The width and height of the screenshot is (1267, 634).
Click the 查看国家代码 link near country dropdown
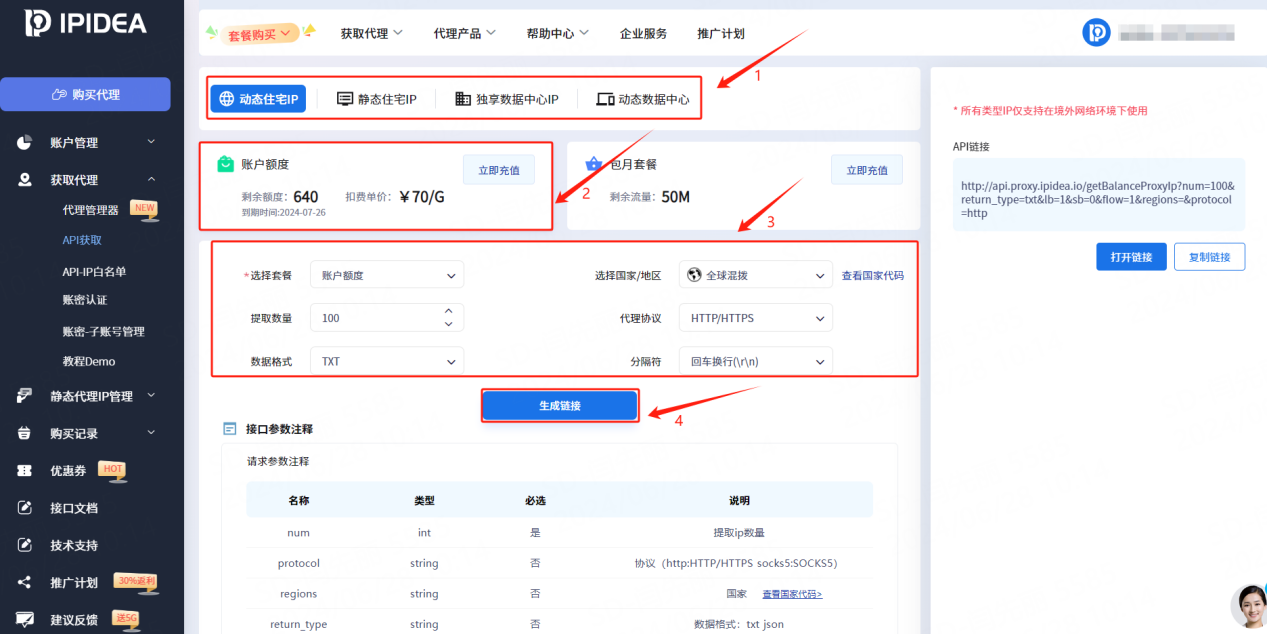tap(872, 275)
